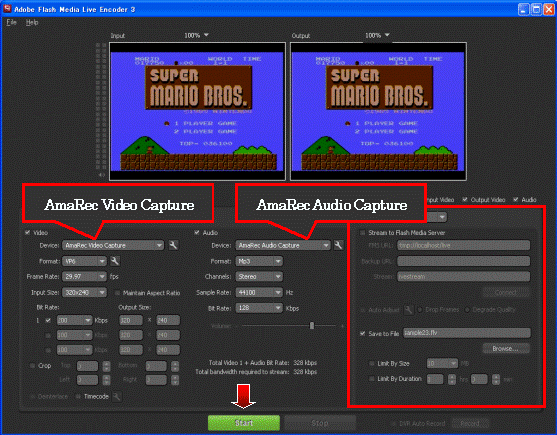This screenshot has height=435, width=557.
Task: Select Degrade Quality radio button
Action: click(467, 310)
